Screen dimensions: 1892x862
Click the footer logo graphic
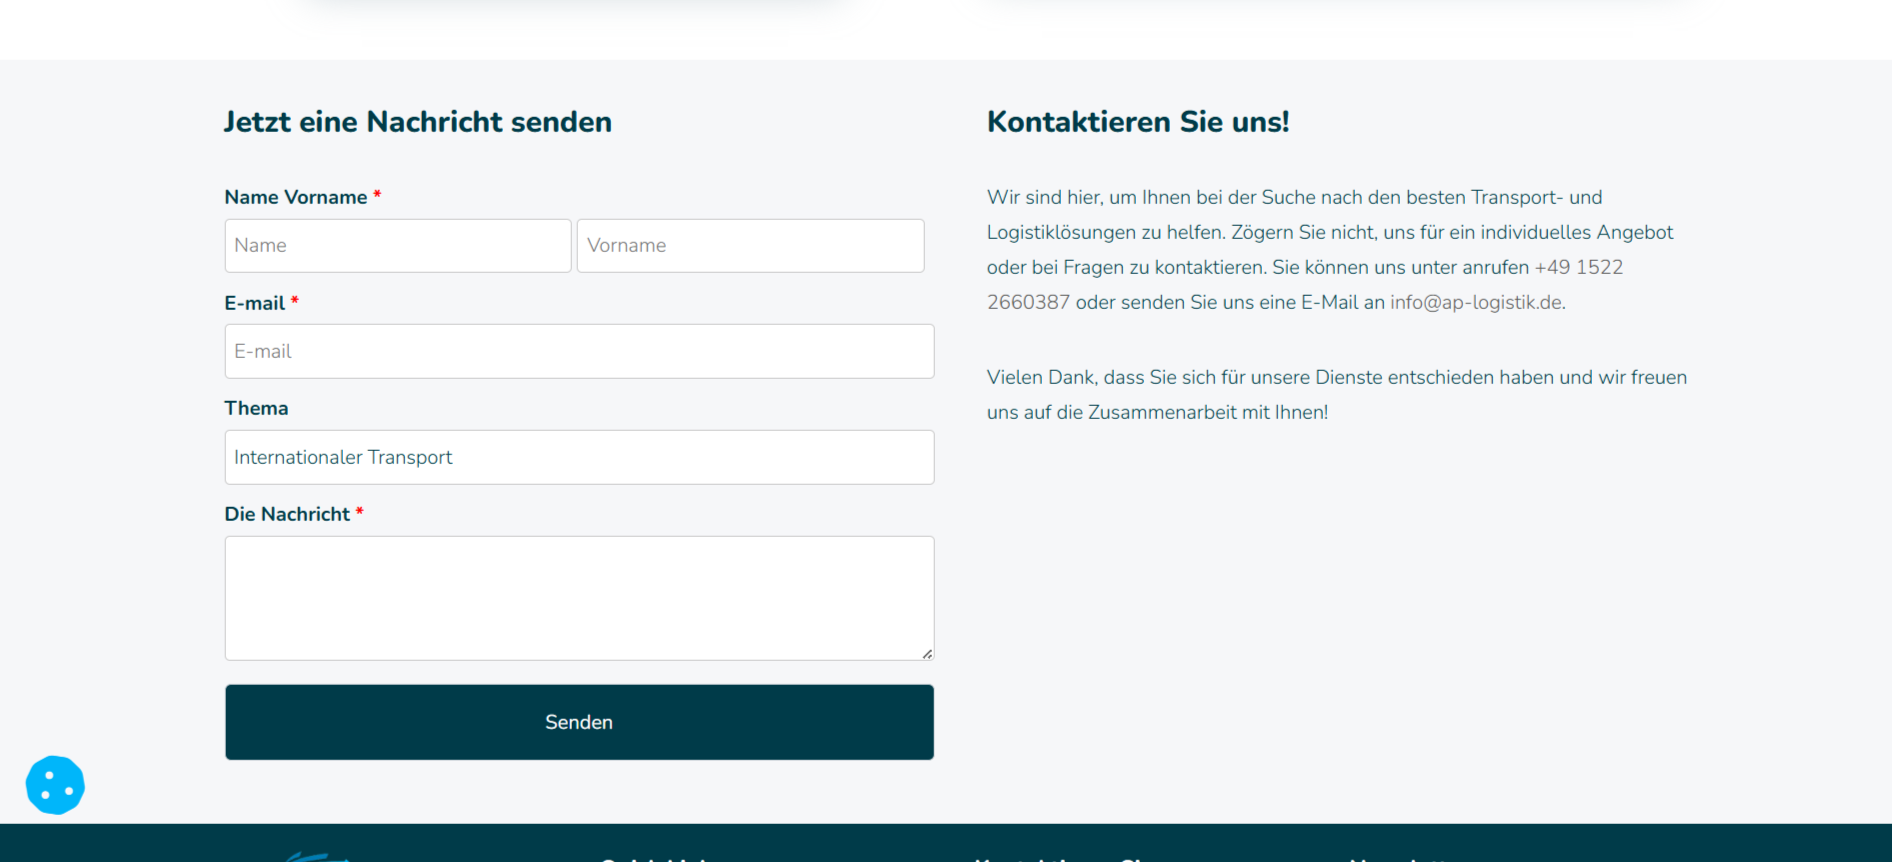coord(315,856)
